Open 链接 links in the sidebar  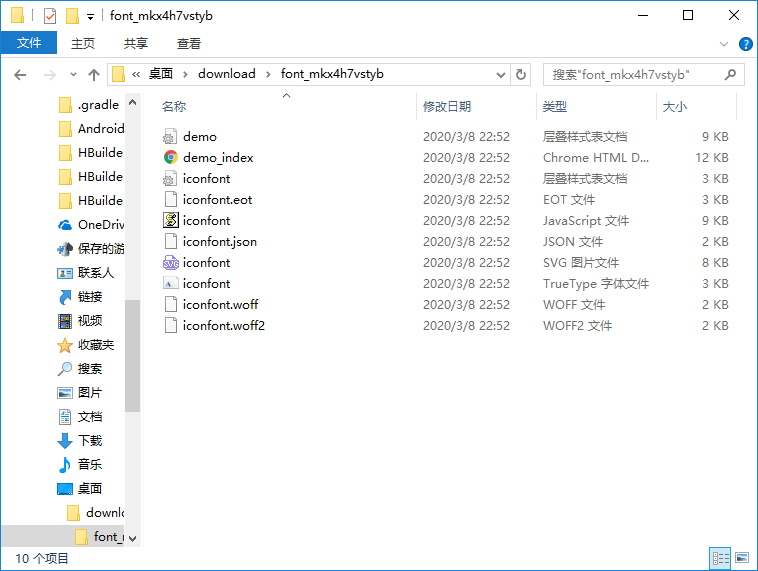(x=80, y=297)
